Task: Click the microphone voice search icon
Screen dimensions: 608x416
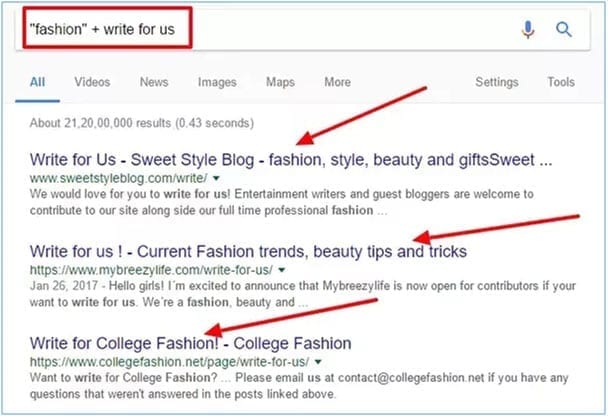Action: 528,29
